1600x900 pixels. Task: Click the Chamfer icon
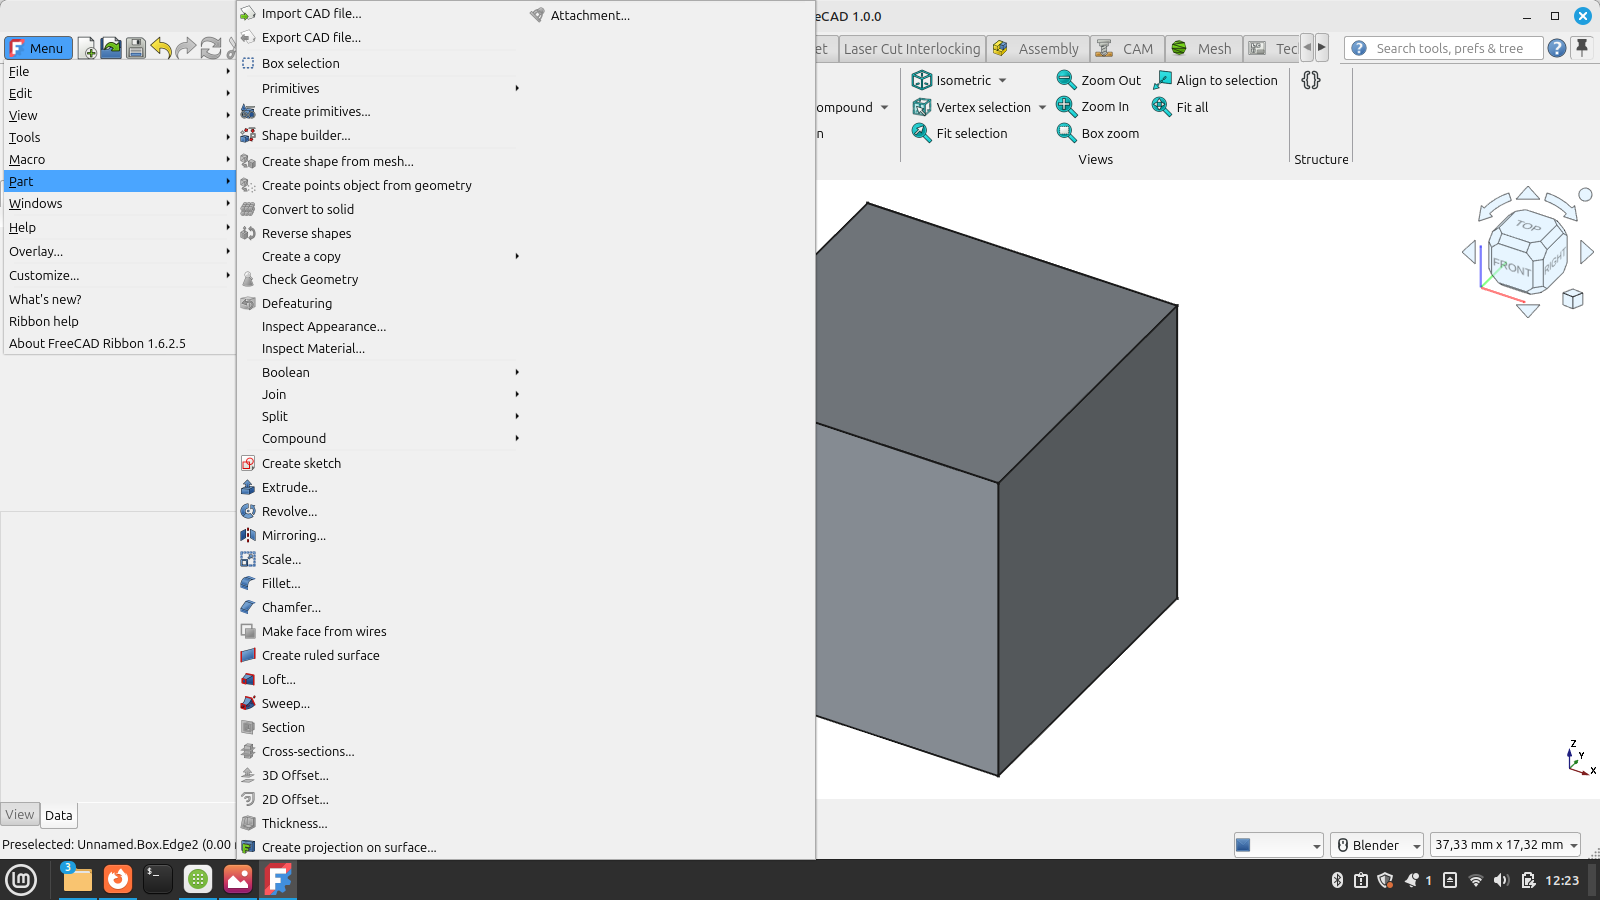[248, 607]
